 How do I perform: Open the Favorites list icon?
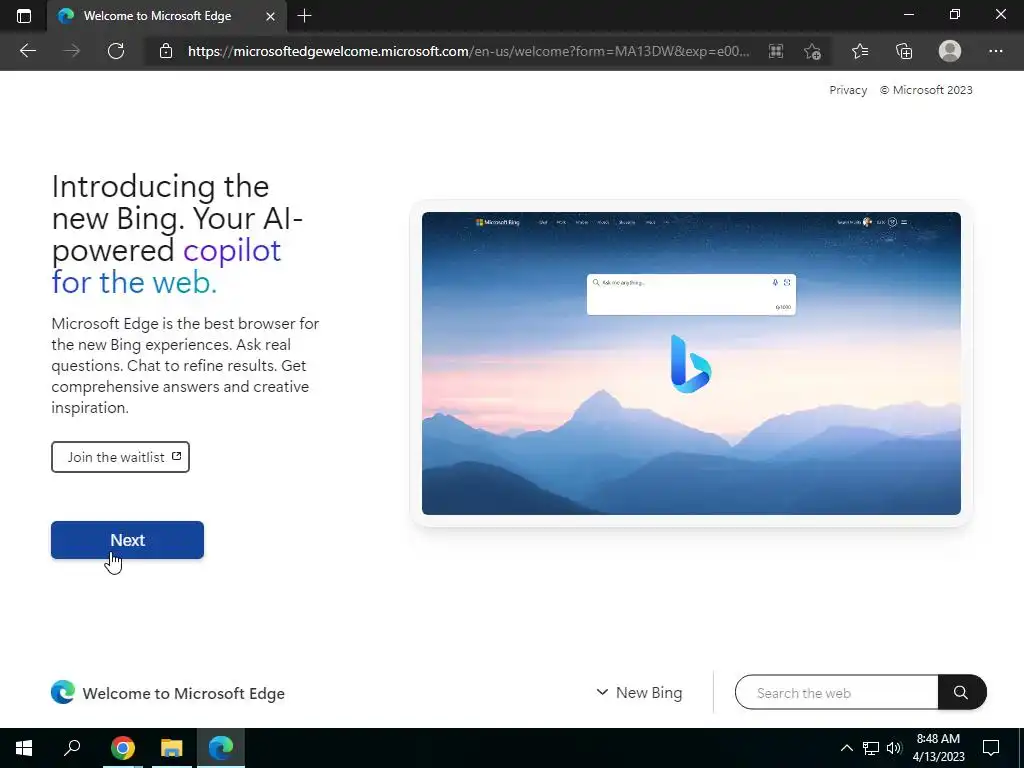pos(860,51)
